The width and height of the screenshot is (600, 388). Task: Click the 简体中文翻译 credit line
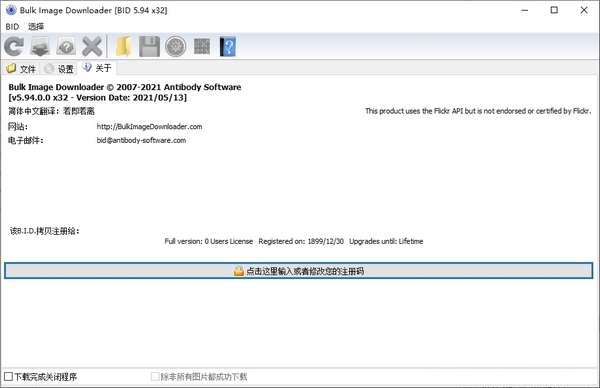pos(51,111)
